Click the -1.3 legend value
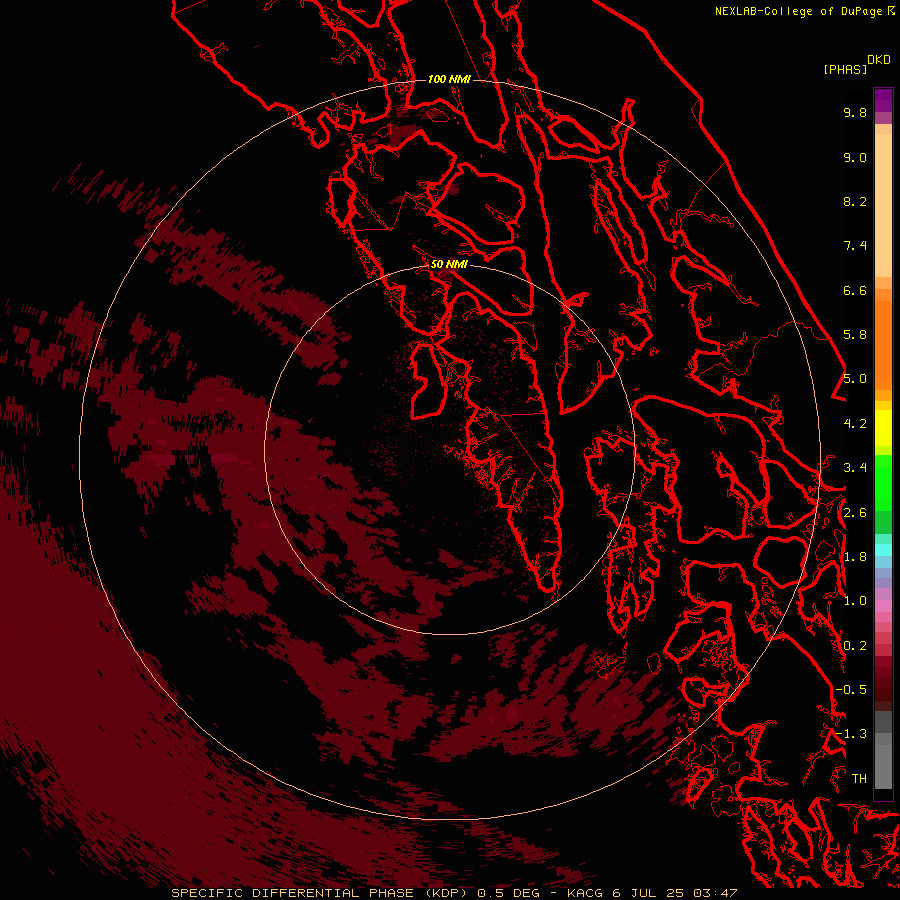The height and width of the screenshot is (900, 900). point(851,734)
